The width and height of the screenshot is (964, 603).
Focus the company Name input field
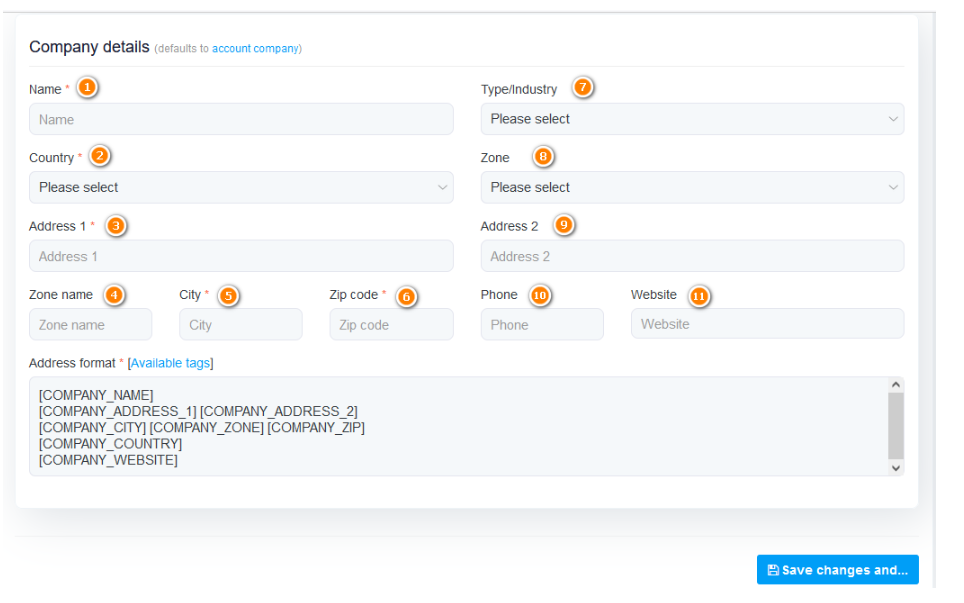[x=241, y=119]
